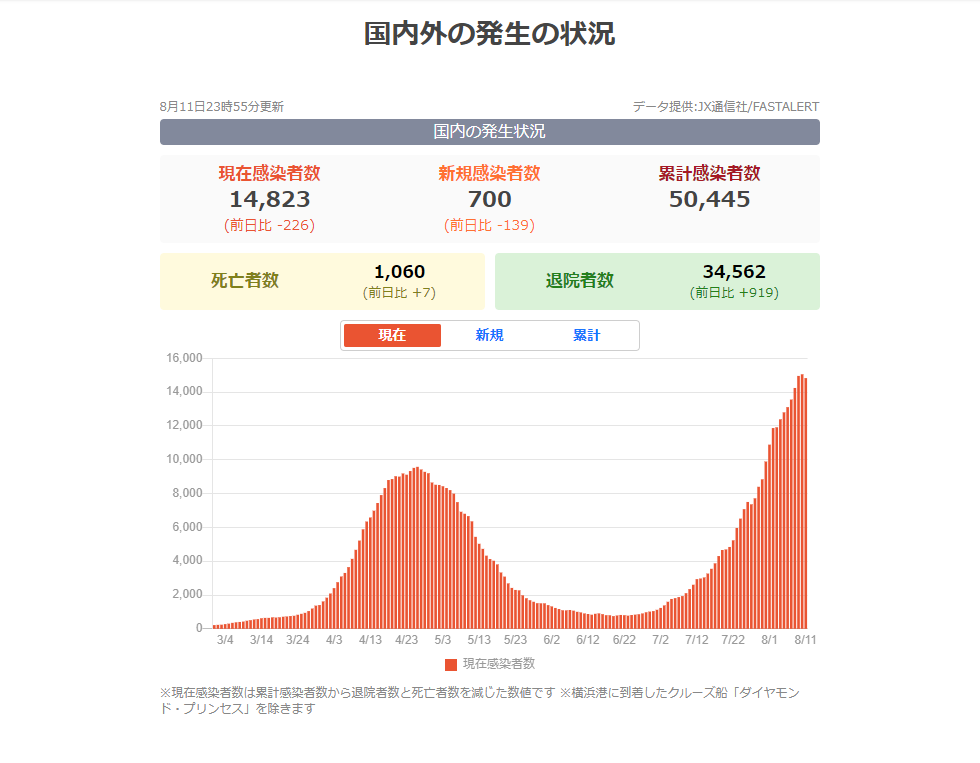The width and height of the screenshot is (980, 763).
Task: Click the orange legend color square
Action: [451, 664]
